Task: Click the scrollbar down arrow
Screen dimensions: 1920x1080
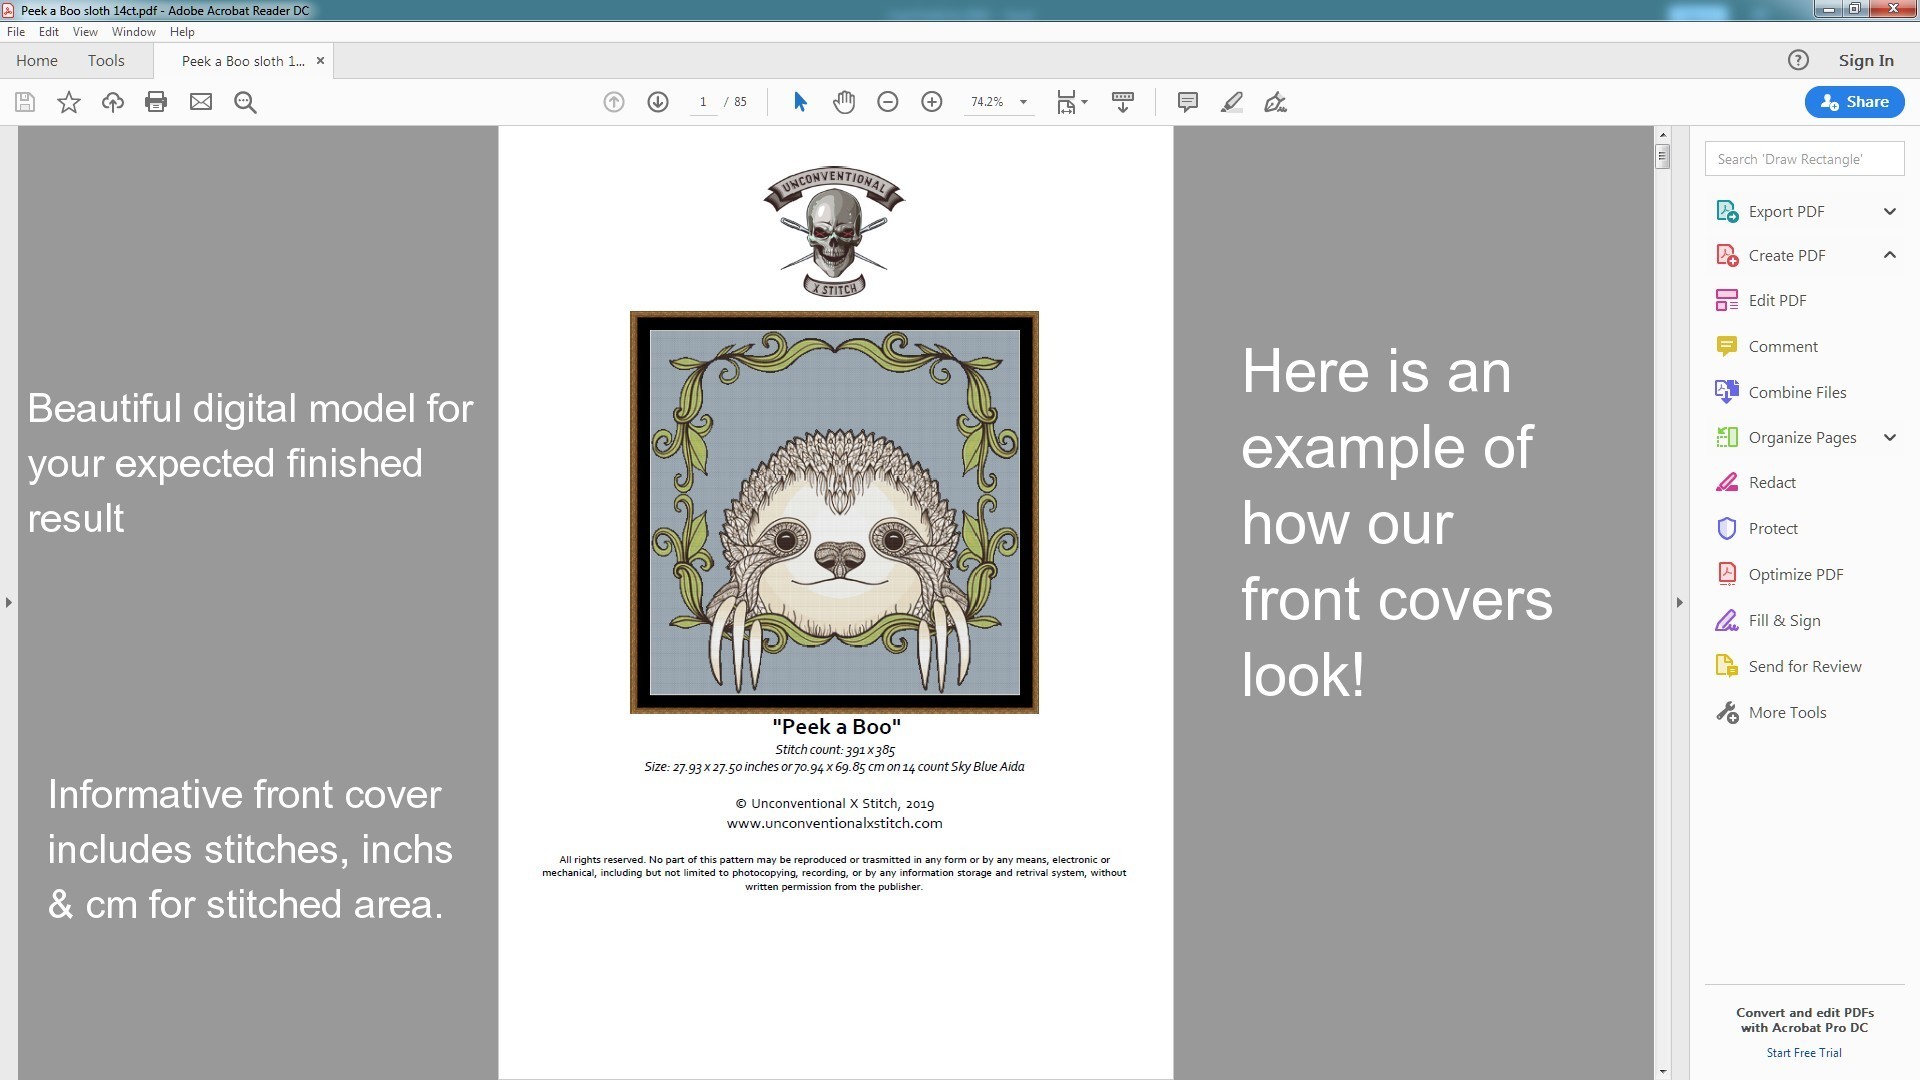Action: tap(1662, 1071)
